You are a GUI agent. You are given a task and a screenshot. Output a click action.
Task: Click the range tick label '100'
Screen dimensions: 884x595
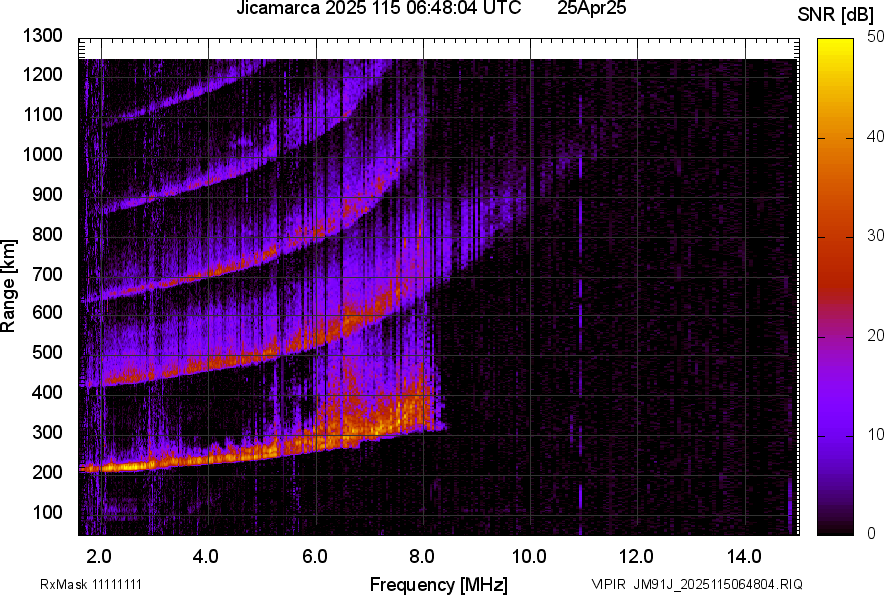[x=47, y=512]
